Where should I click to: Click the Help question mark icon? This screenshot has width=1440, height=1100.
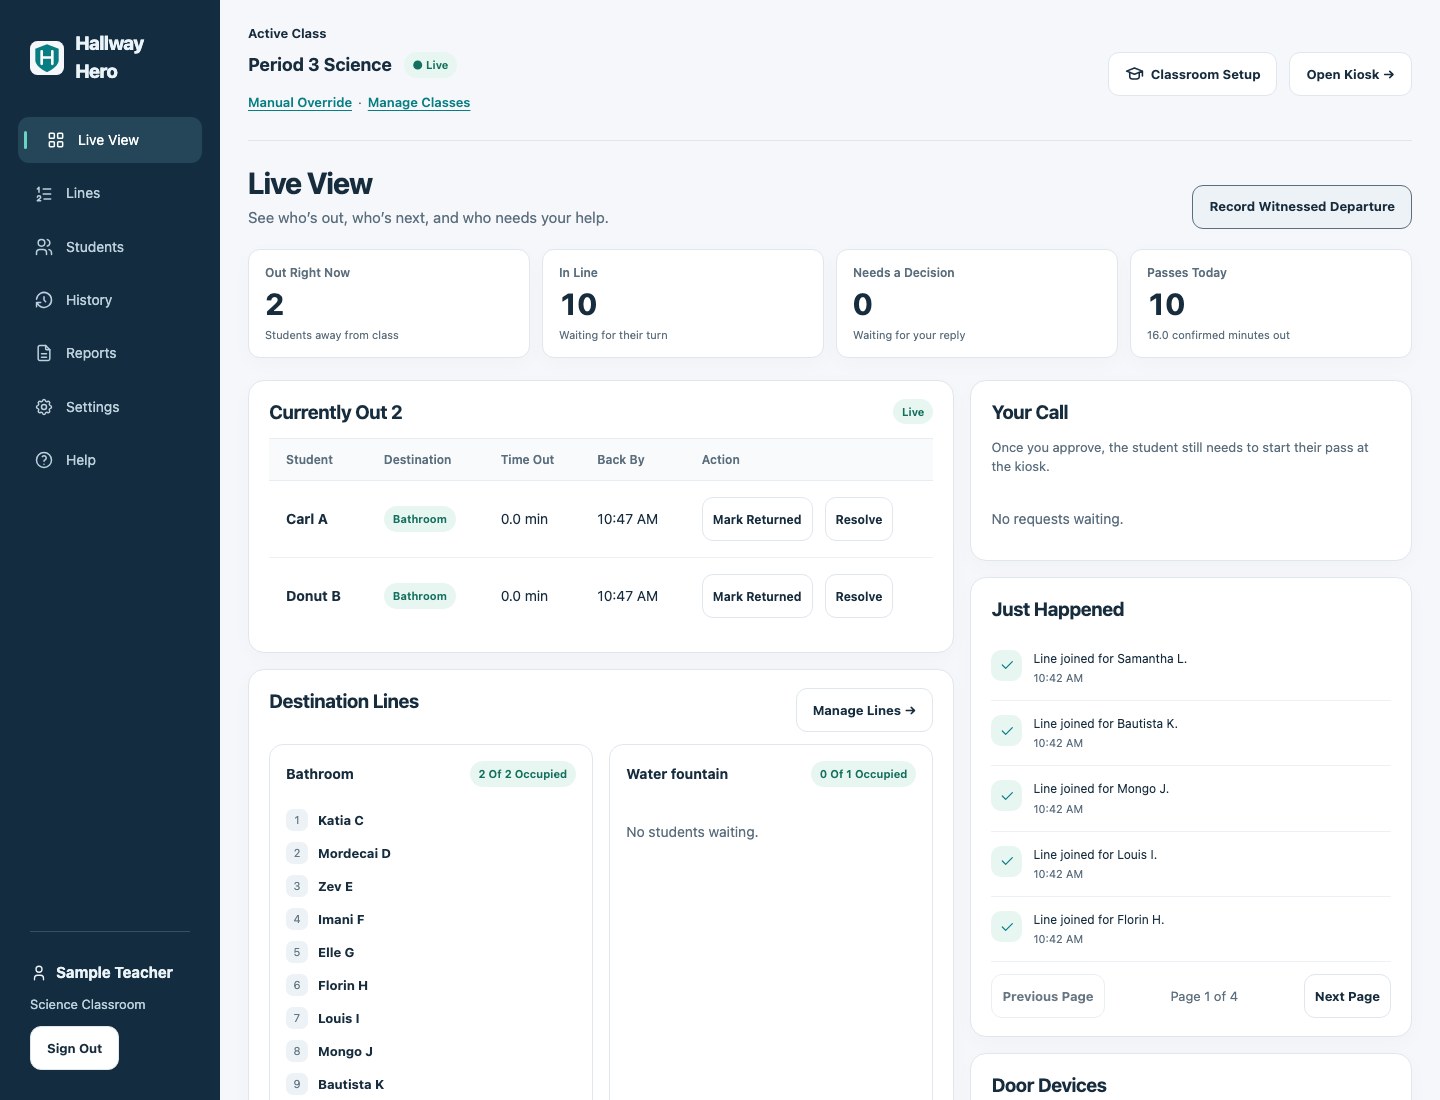[44, 460]
